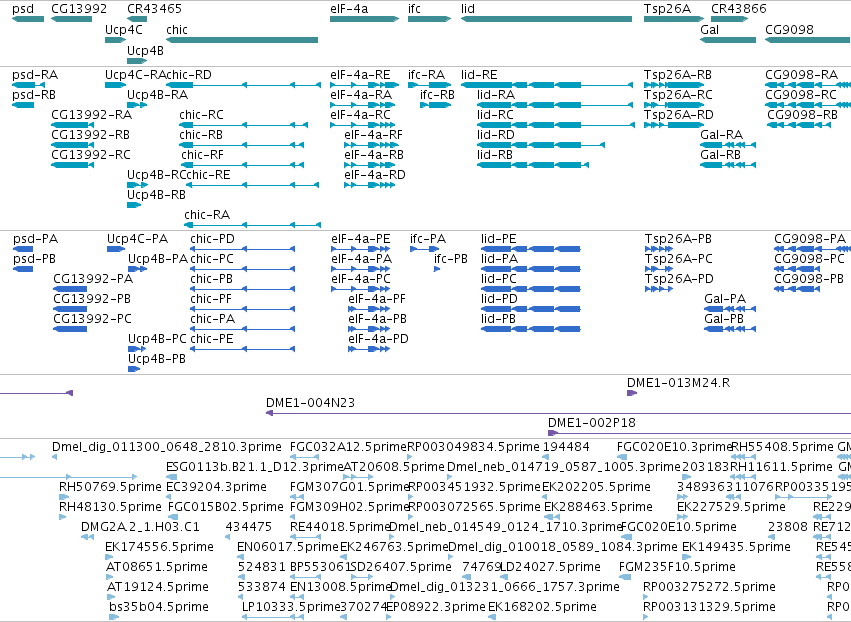
Task: Select transcript lid-RB
Action: (x=532, y=165)
